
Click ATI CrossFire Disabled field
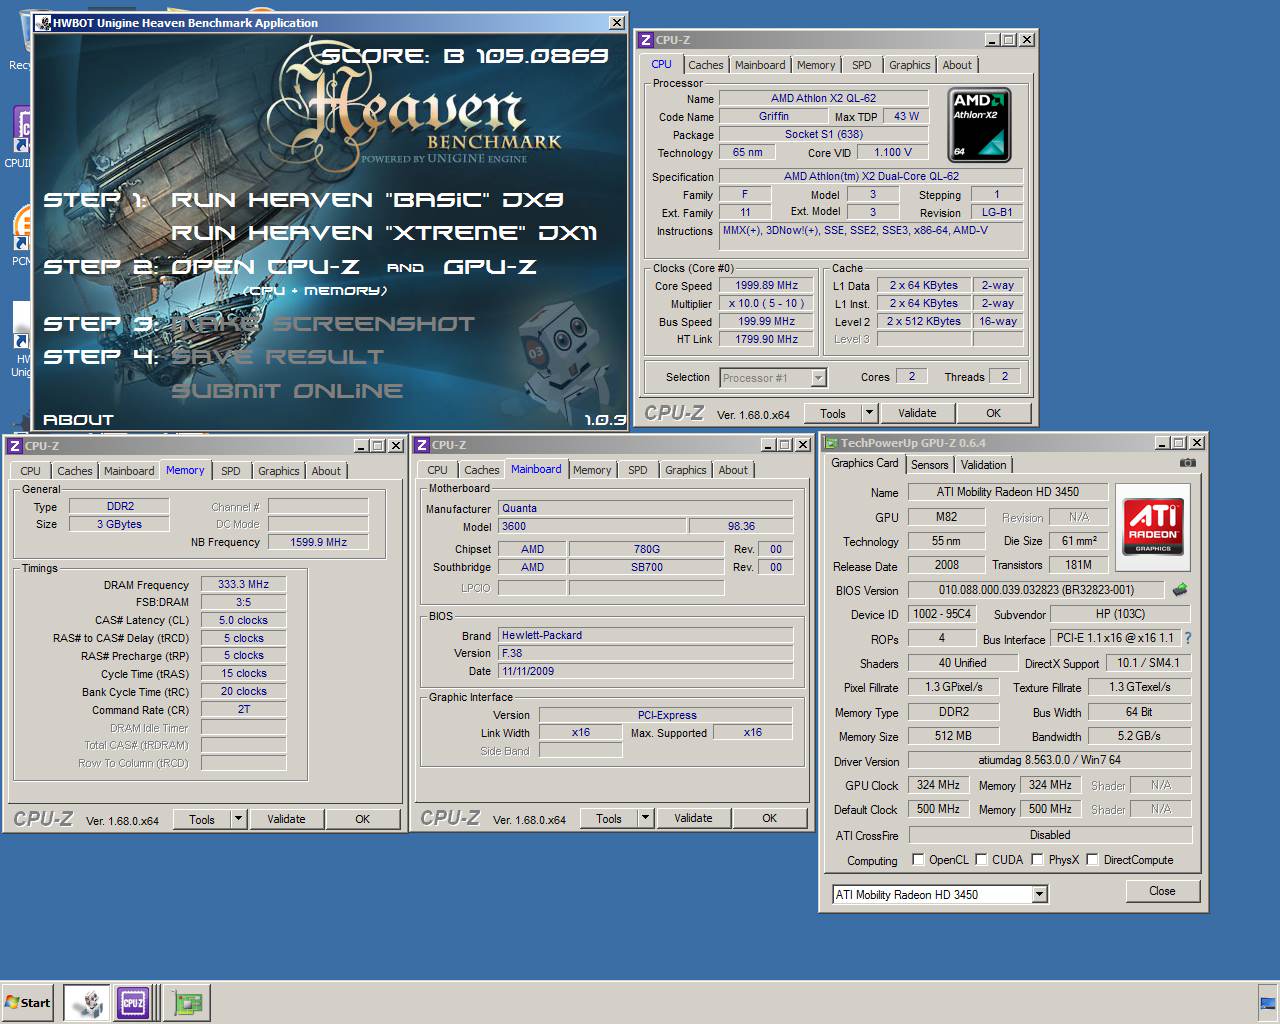1049,835
